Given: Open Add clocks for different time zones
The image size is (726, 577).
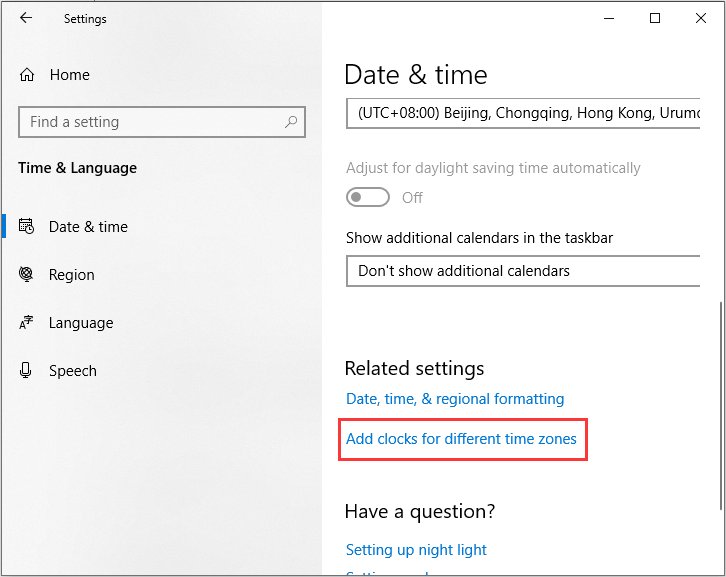Looking at the screenshot, I should point(461,439).
